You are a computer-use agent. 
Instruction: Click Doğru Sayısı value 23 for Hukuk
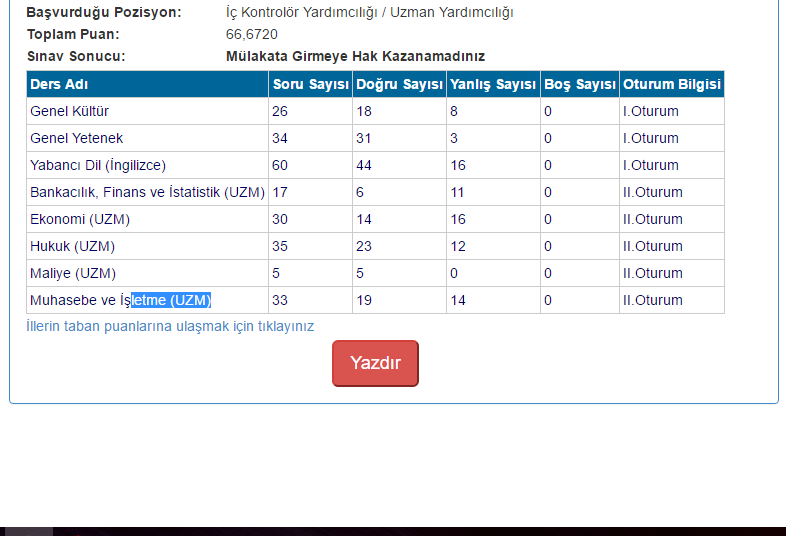point(364,247)
